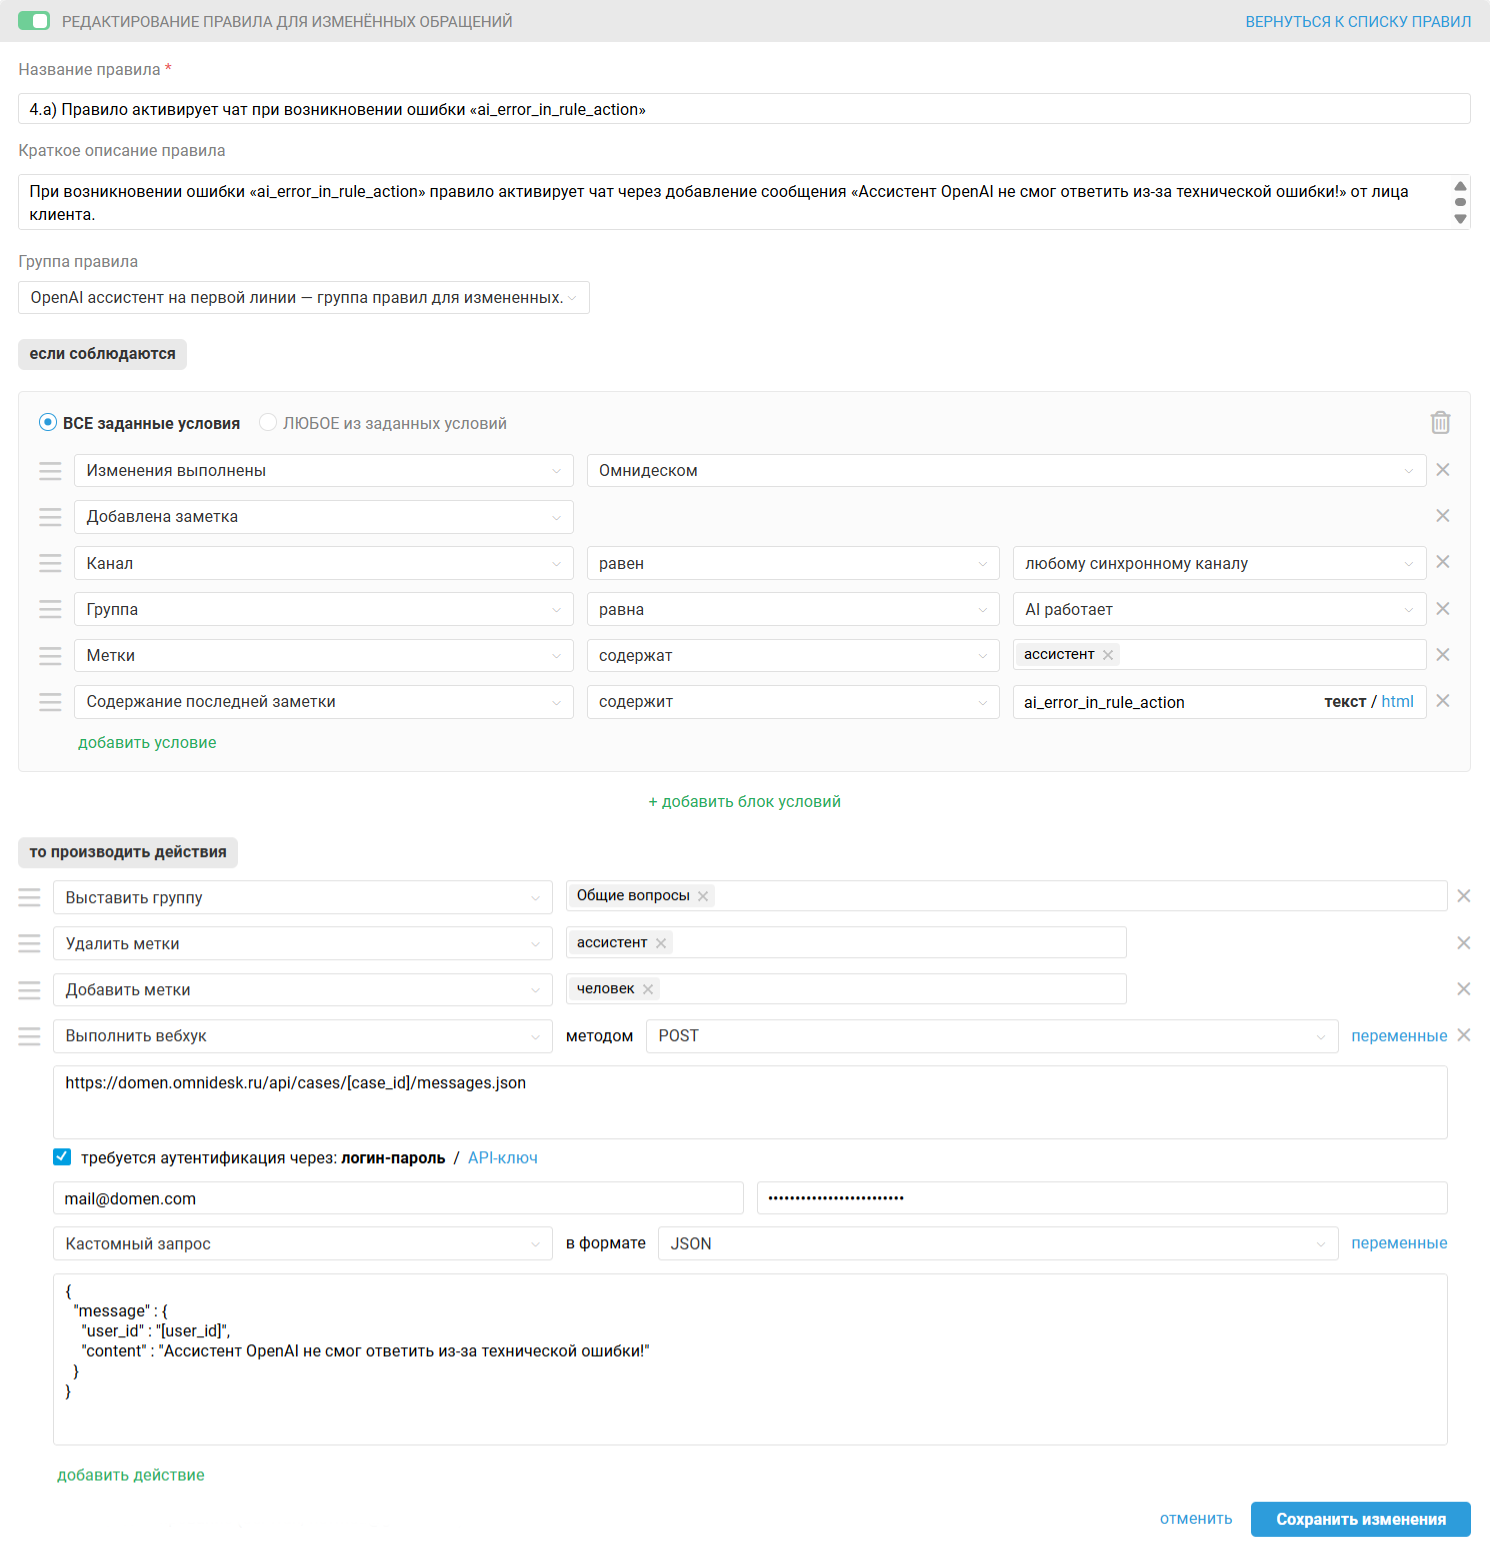Click the webhook URL input field
Screen dimensions: 1490x1556
[750, 1102]
